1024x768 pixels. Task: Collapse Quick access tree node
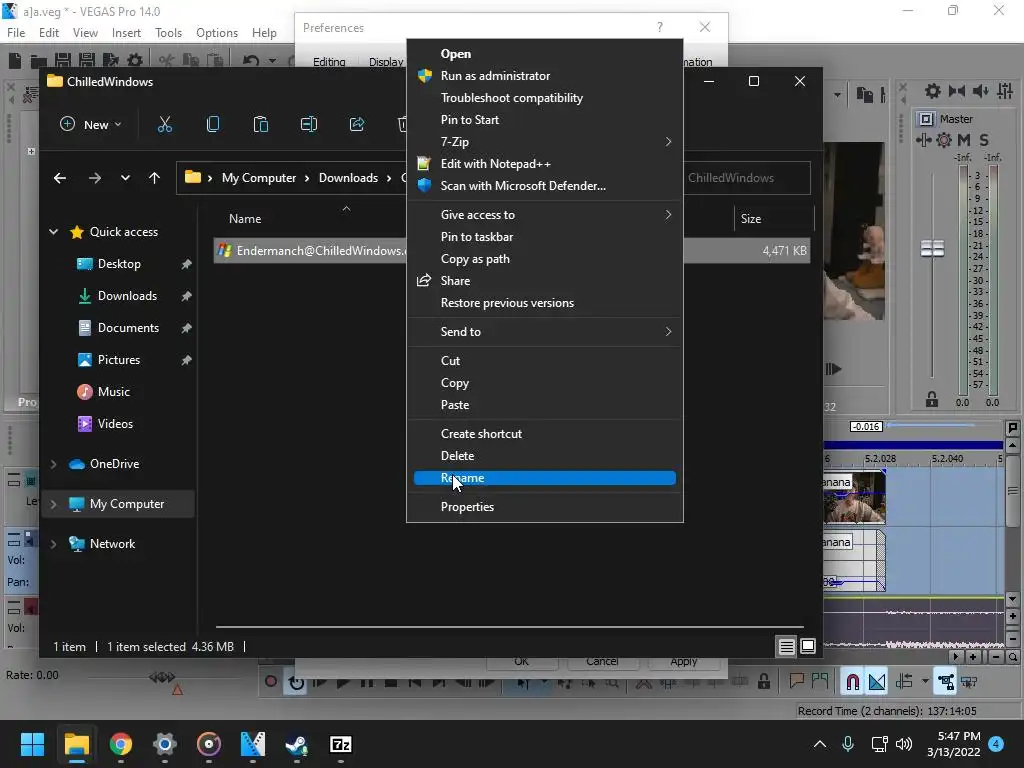tap(54, 232)
